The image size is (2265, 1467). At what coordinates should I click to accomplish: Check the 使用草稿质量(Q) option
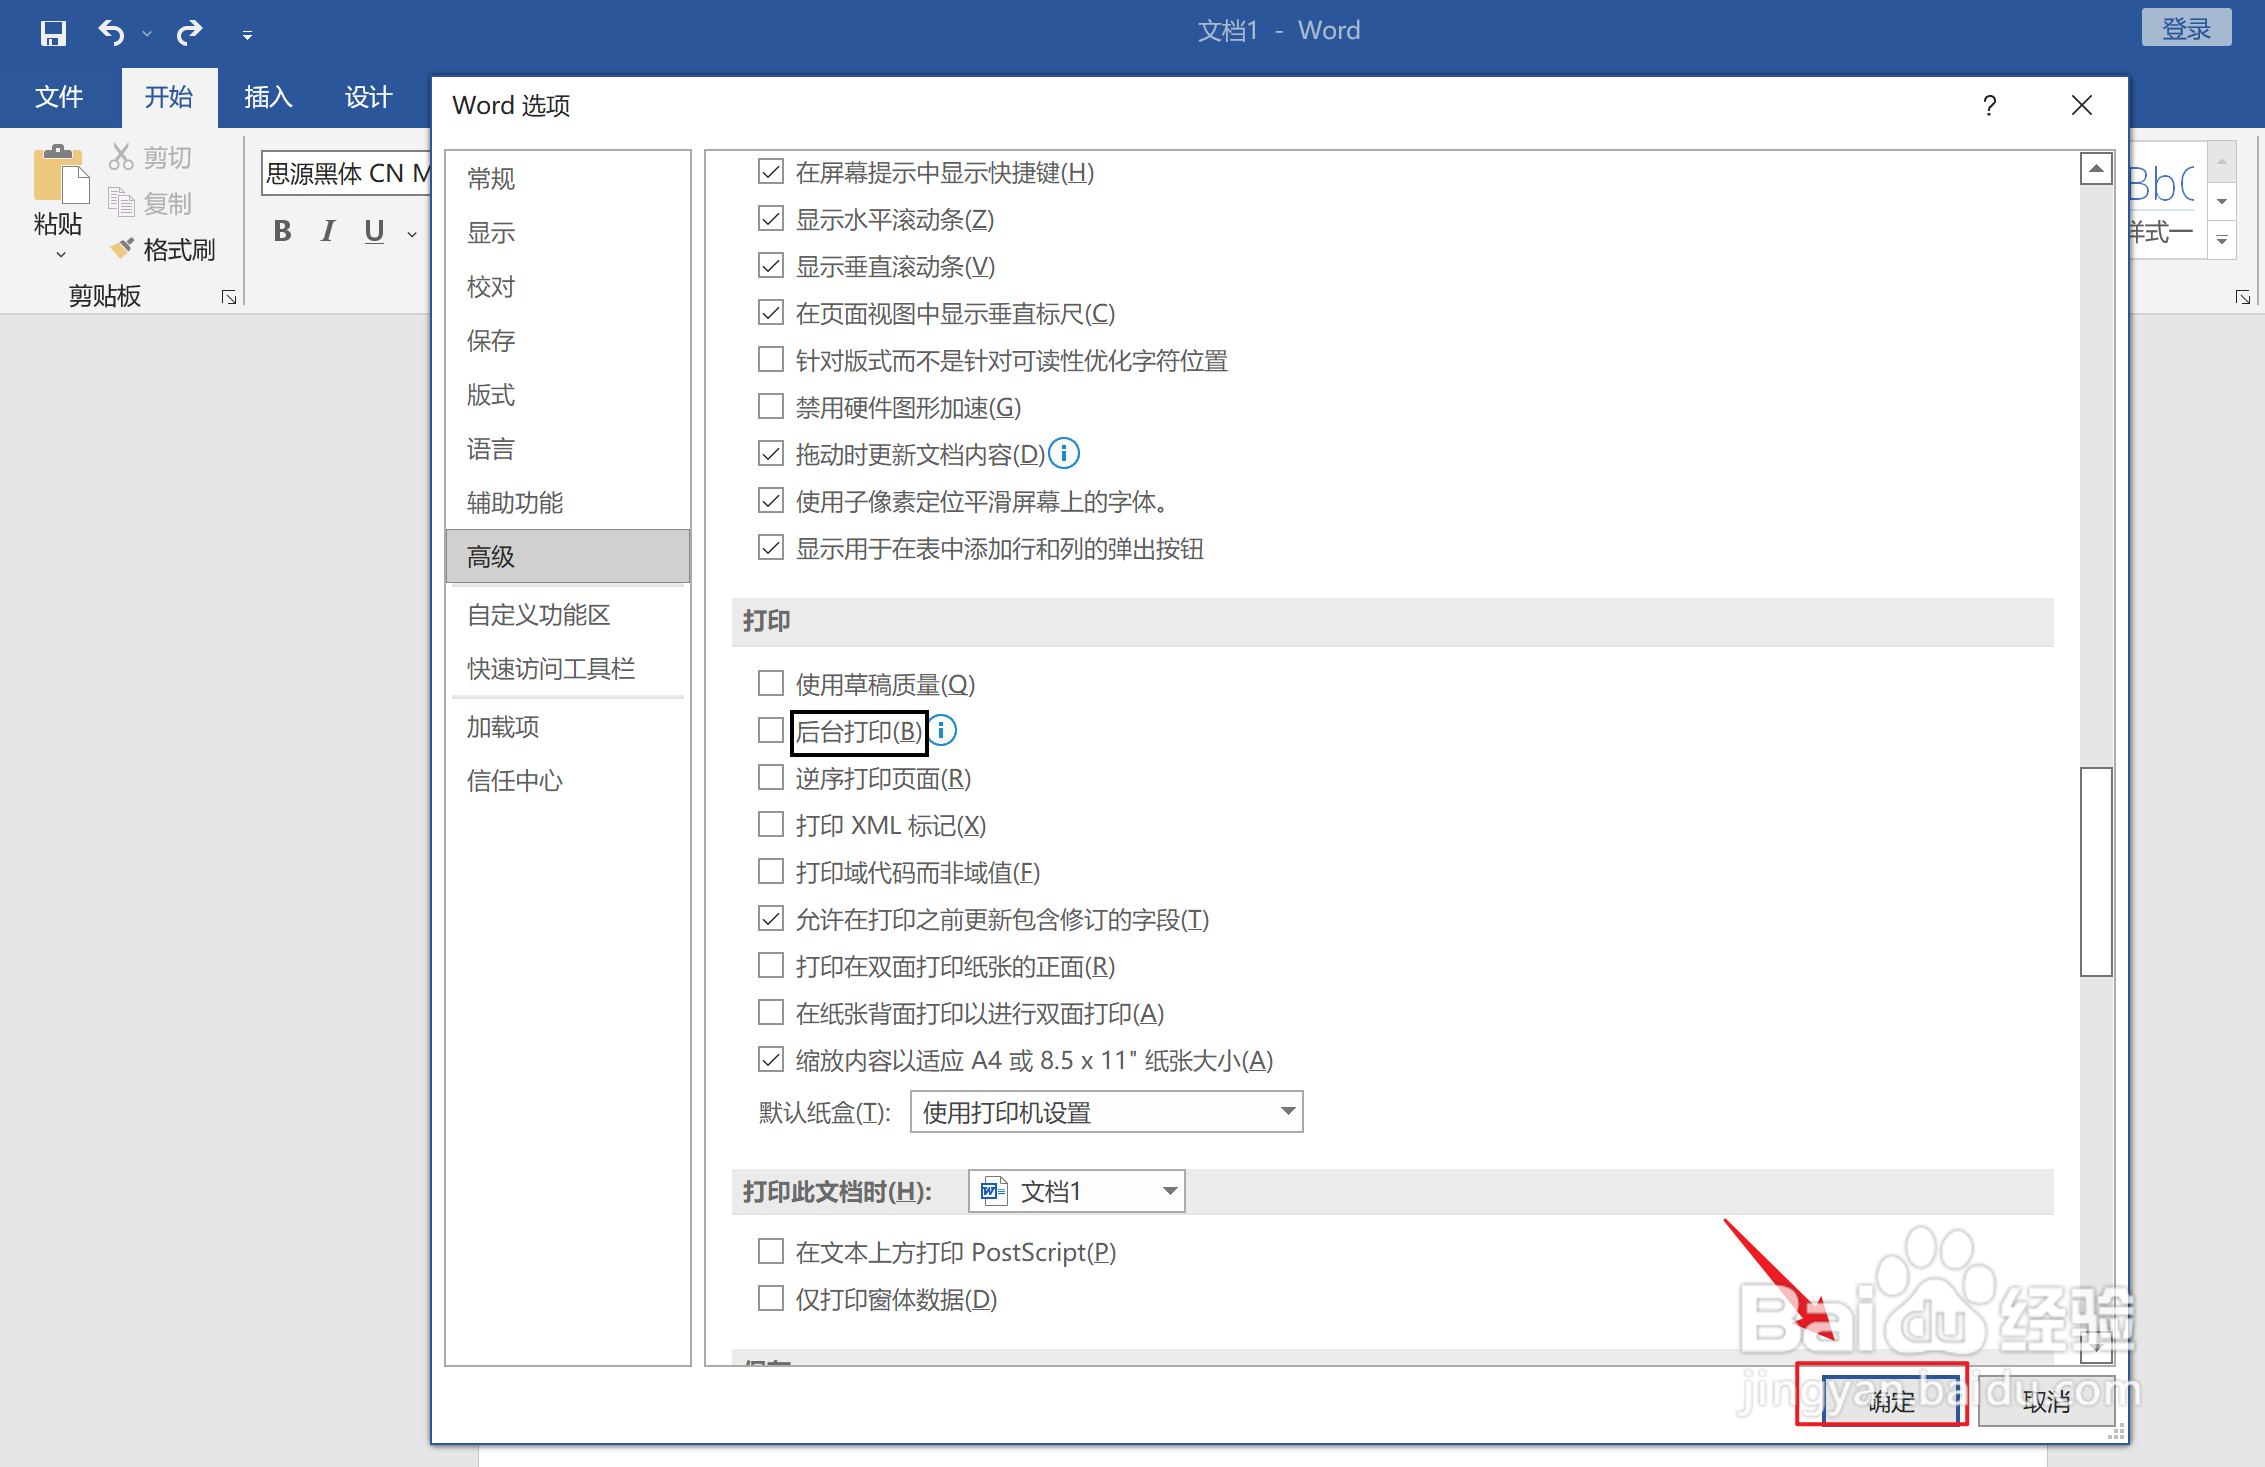tap(770, 684)
